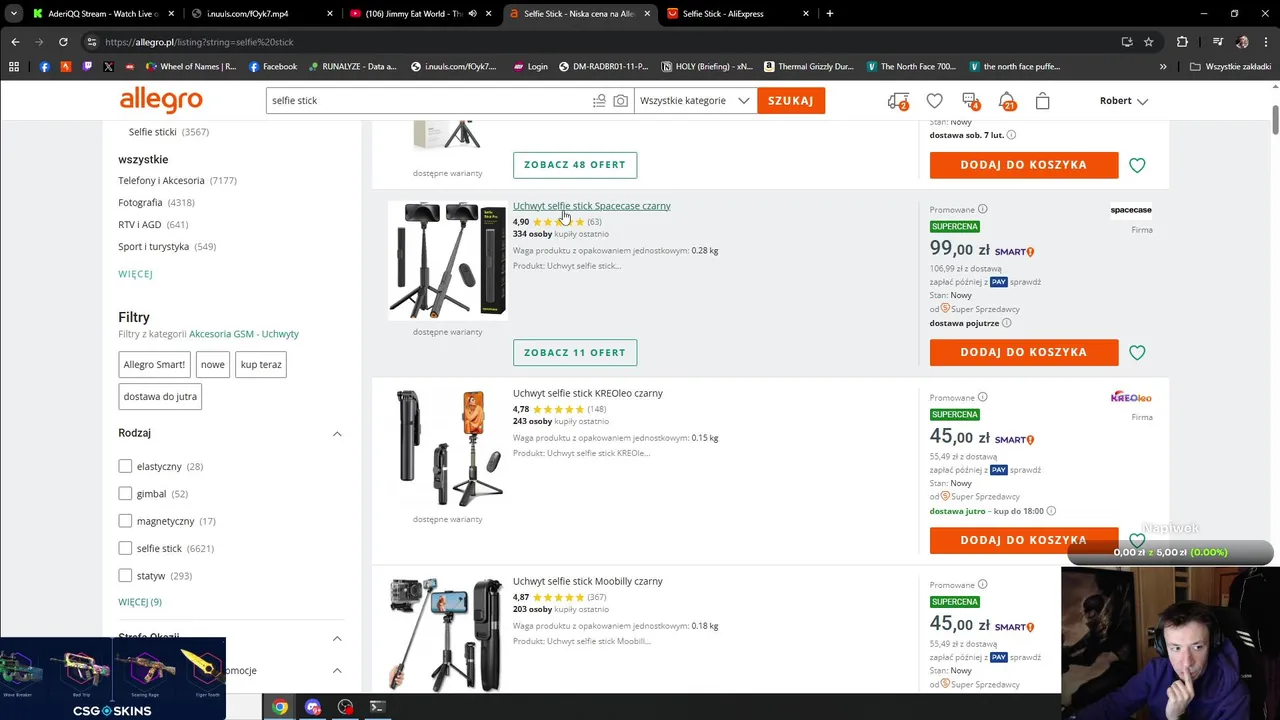The image size is (1280, 720).
Task: Click the orange SZUKAJ search button
Action: [x=791, y=101]
